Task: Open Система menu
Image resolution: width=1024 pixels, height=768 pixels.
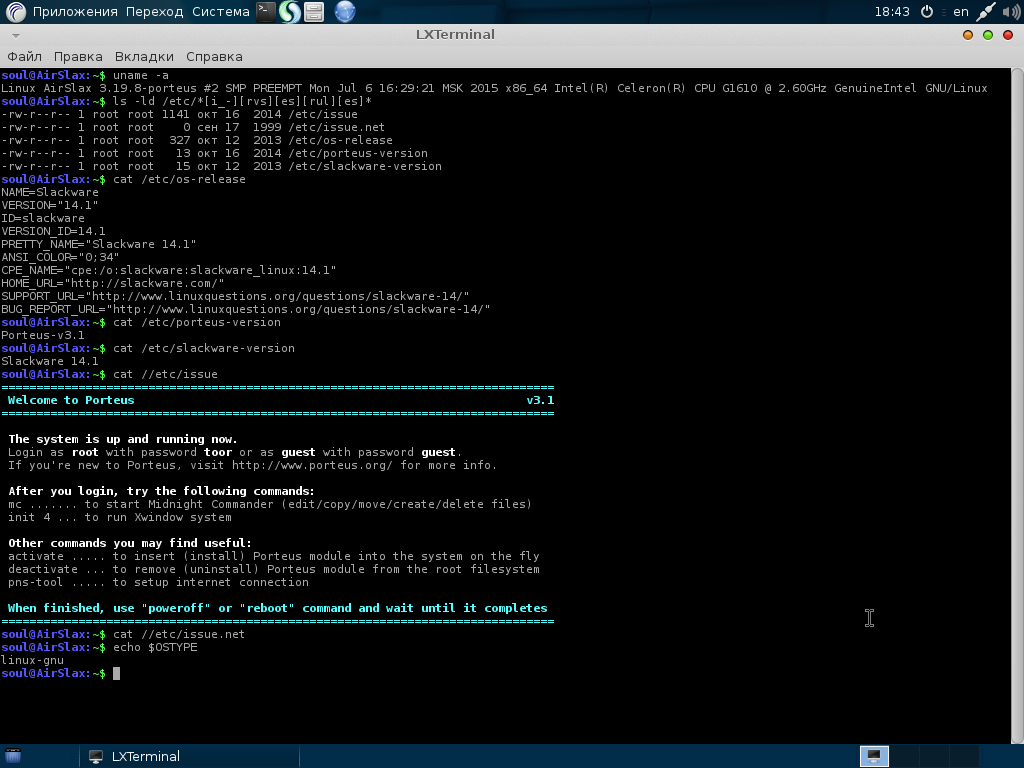Action: [221, 11]
